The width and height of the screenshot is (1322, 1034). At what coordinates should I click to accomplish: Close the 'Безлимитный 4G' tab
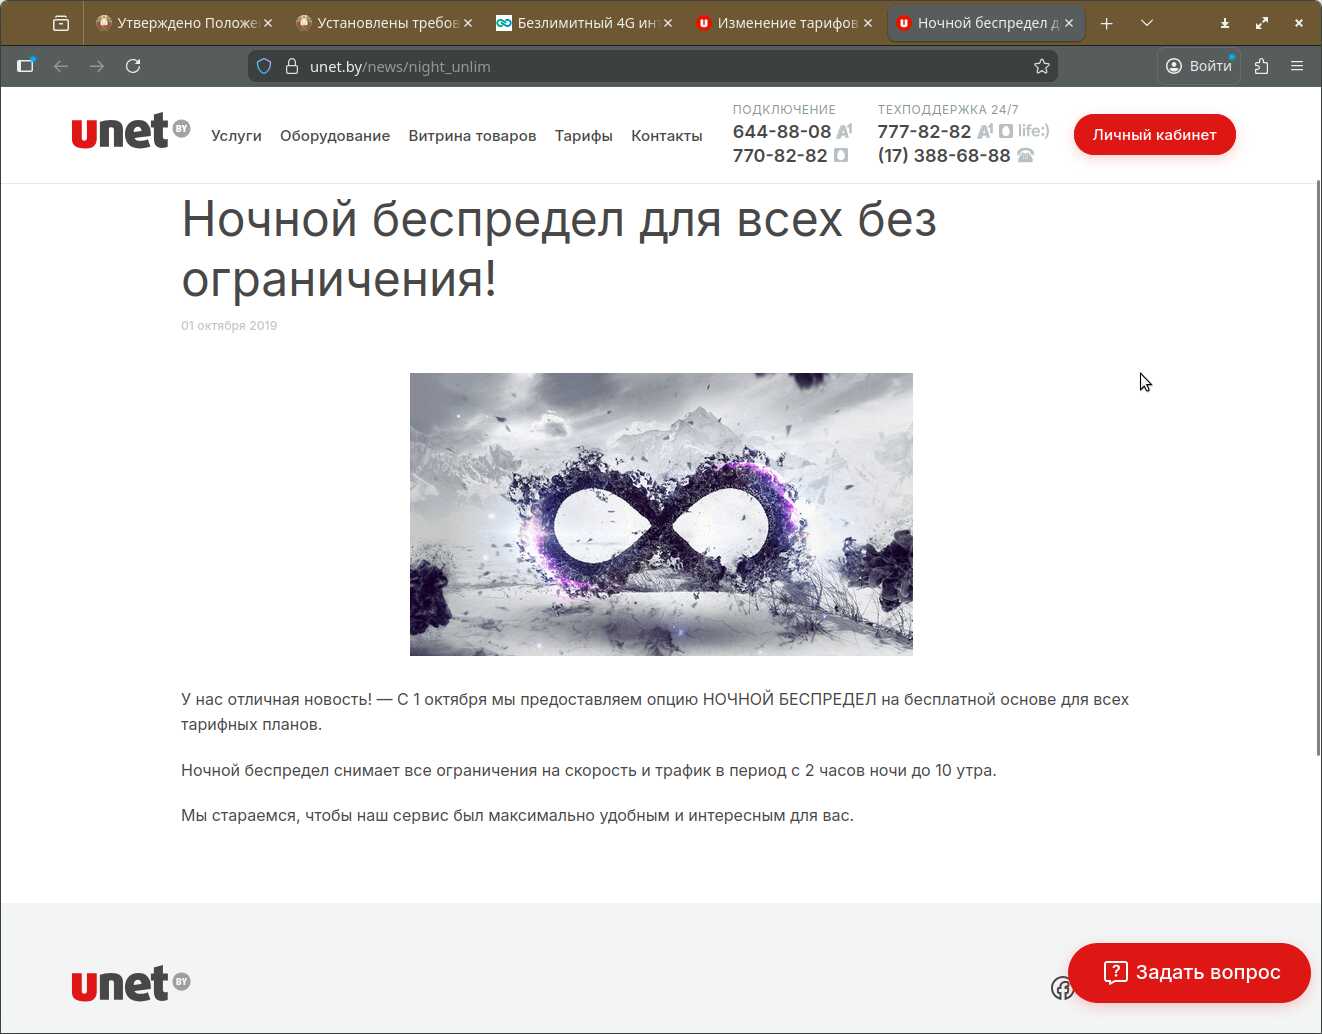(668, 23)
